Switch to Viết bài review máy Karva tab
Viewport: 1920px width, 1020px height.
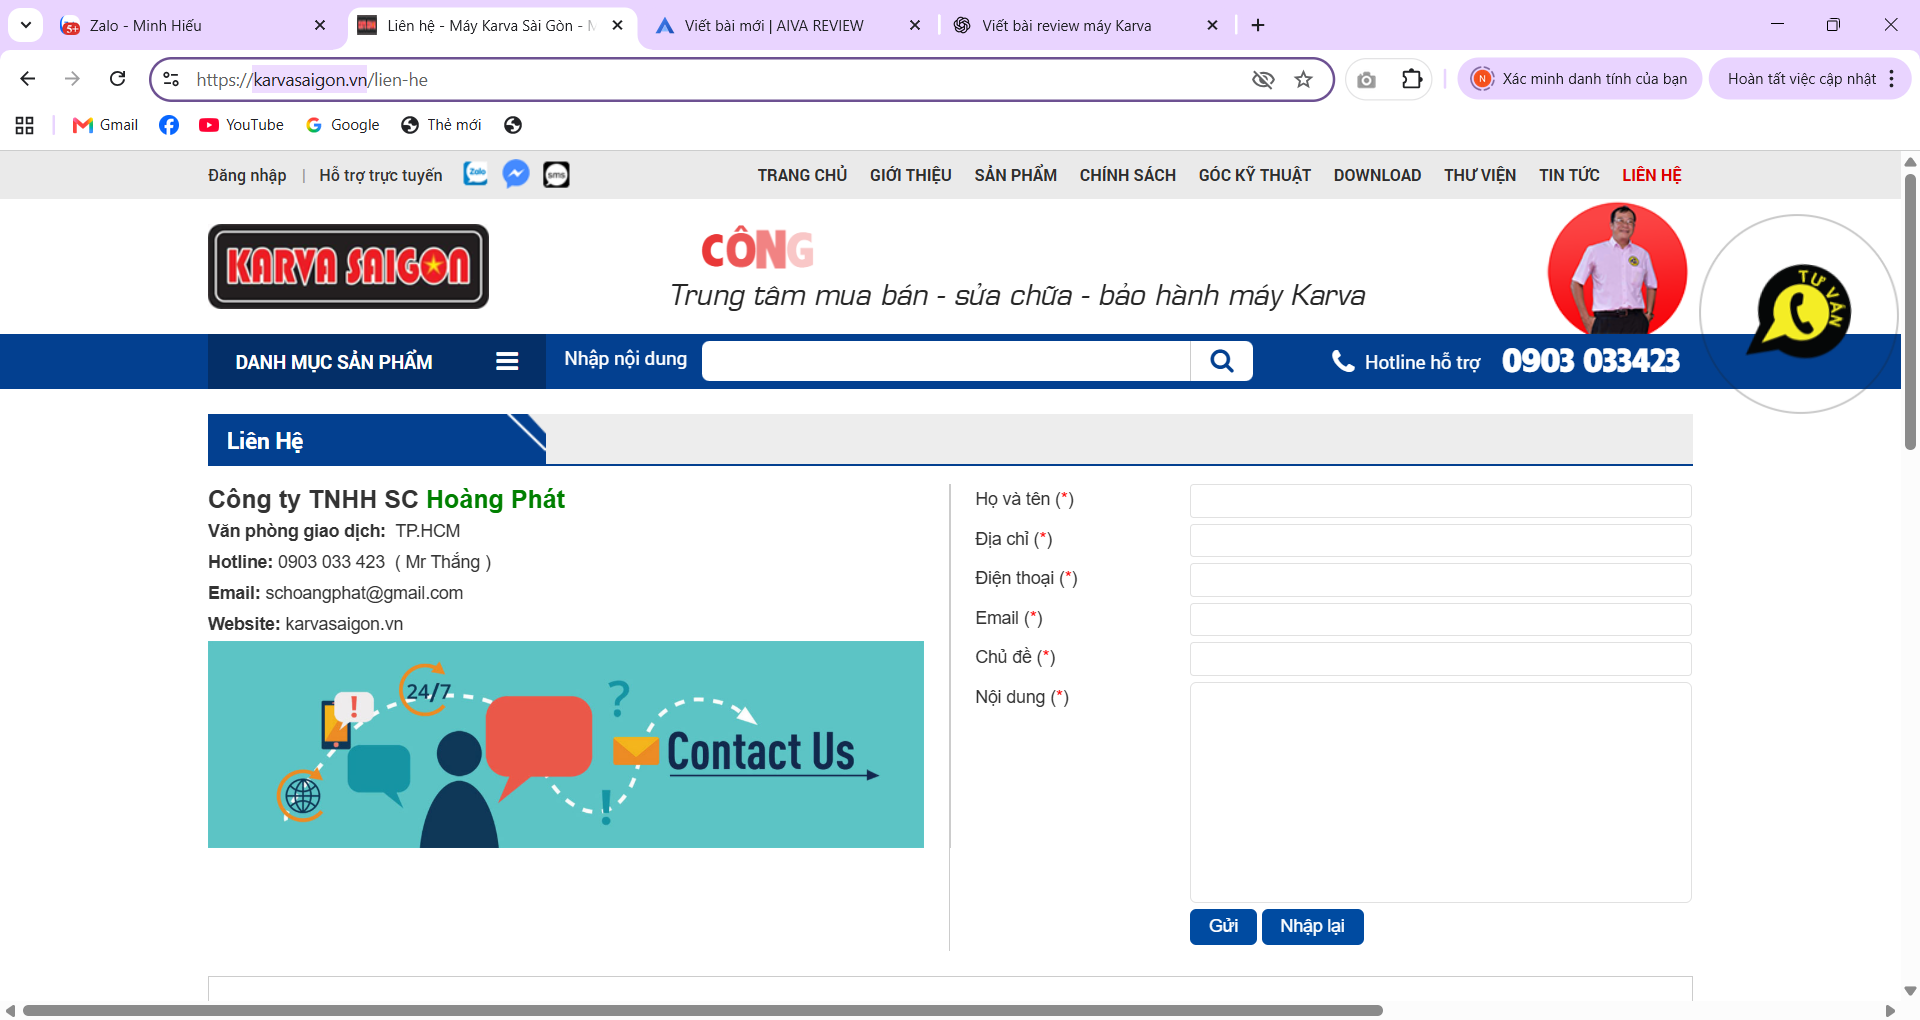1086,25
